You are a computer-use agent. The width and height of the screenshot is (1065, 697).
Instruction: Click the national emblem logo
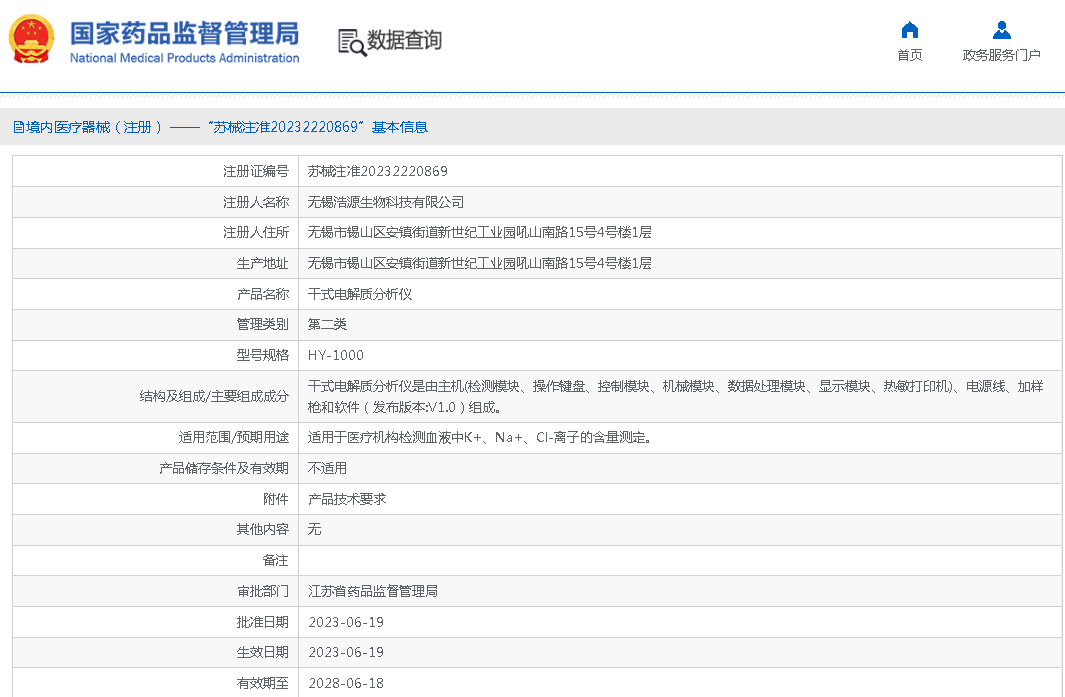click(x=33, y=40)
